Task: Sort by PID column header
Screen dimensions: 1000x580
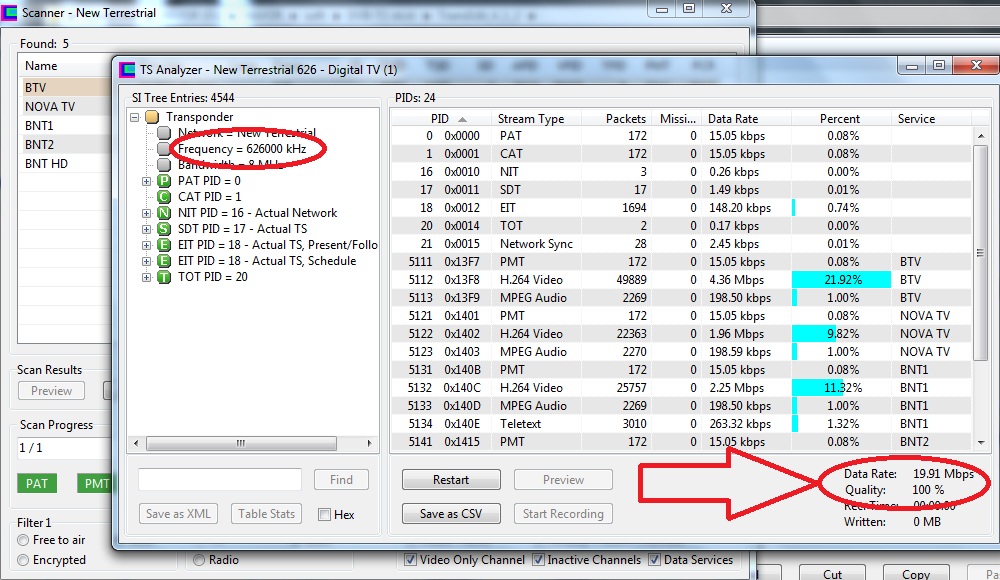Action: pos(441,119)
